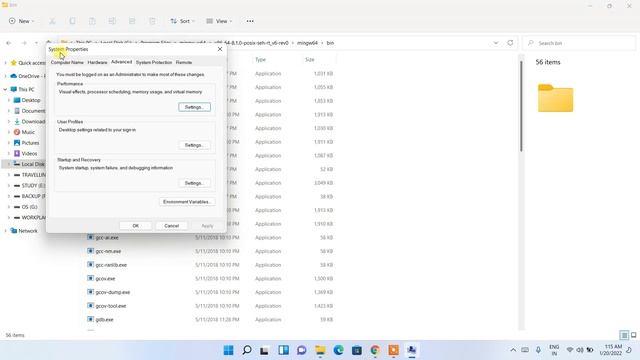Screen dimensions: 640x360
Task: Select bin in the address breadcrumb
Action: tap(330, 43)
